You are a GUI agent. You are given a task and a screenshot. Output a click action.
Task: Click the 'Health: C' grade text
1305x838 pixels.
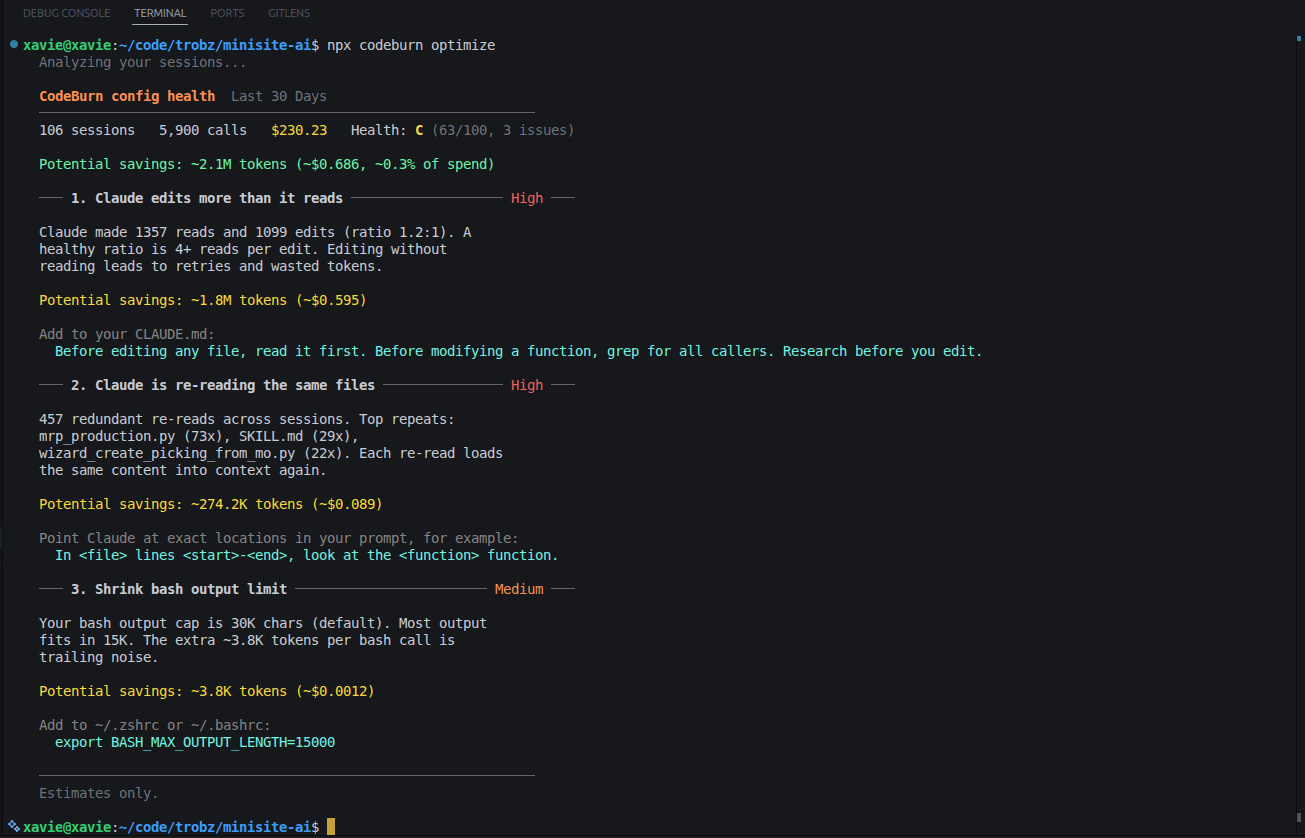coord(387,130)
